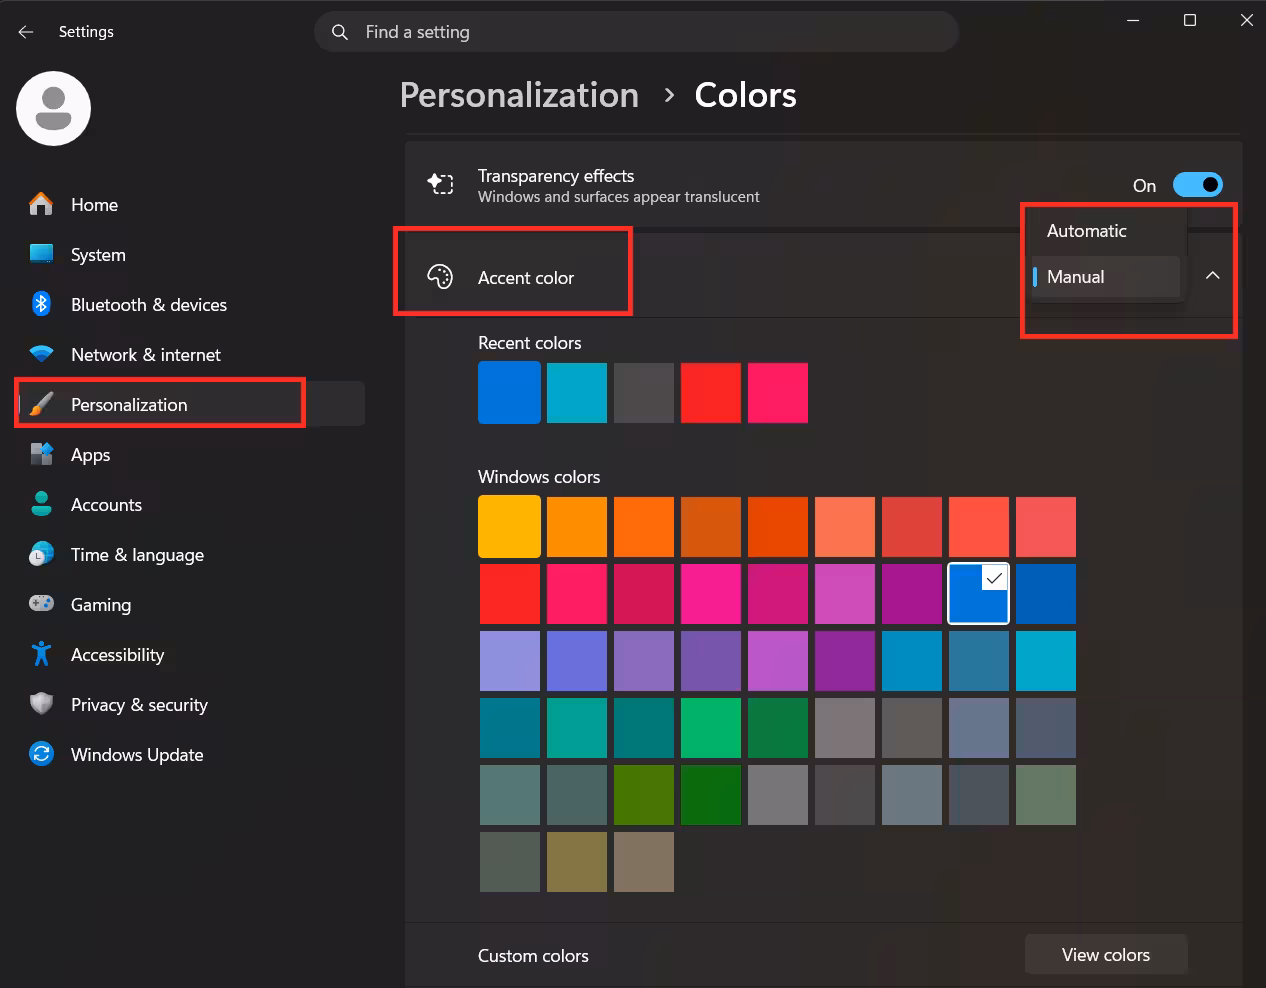The image size is (1266, 988).
Task: Go to Bluetooth & devices
Action: [190, 304]
